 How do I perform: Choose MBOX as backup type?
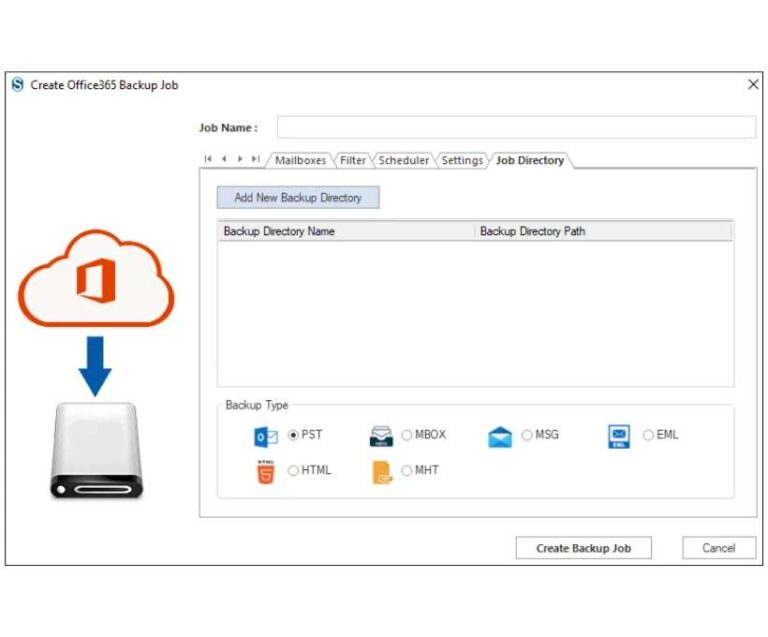coord(407,435)
